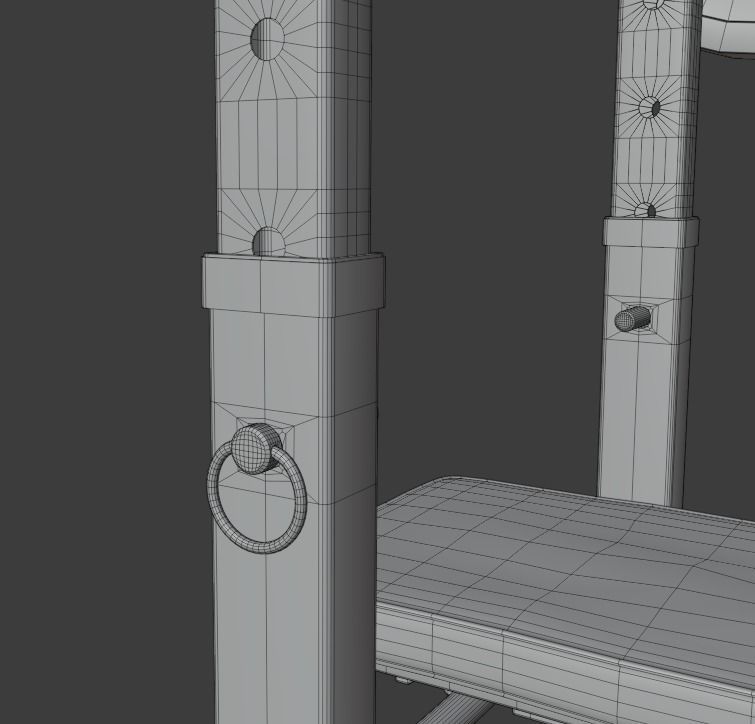Select the ring handle on left post
The width and height of the screenshot is (755, 724).
(x=257, y=497)
